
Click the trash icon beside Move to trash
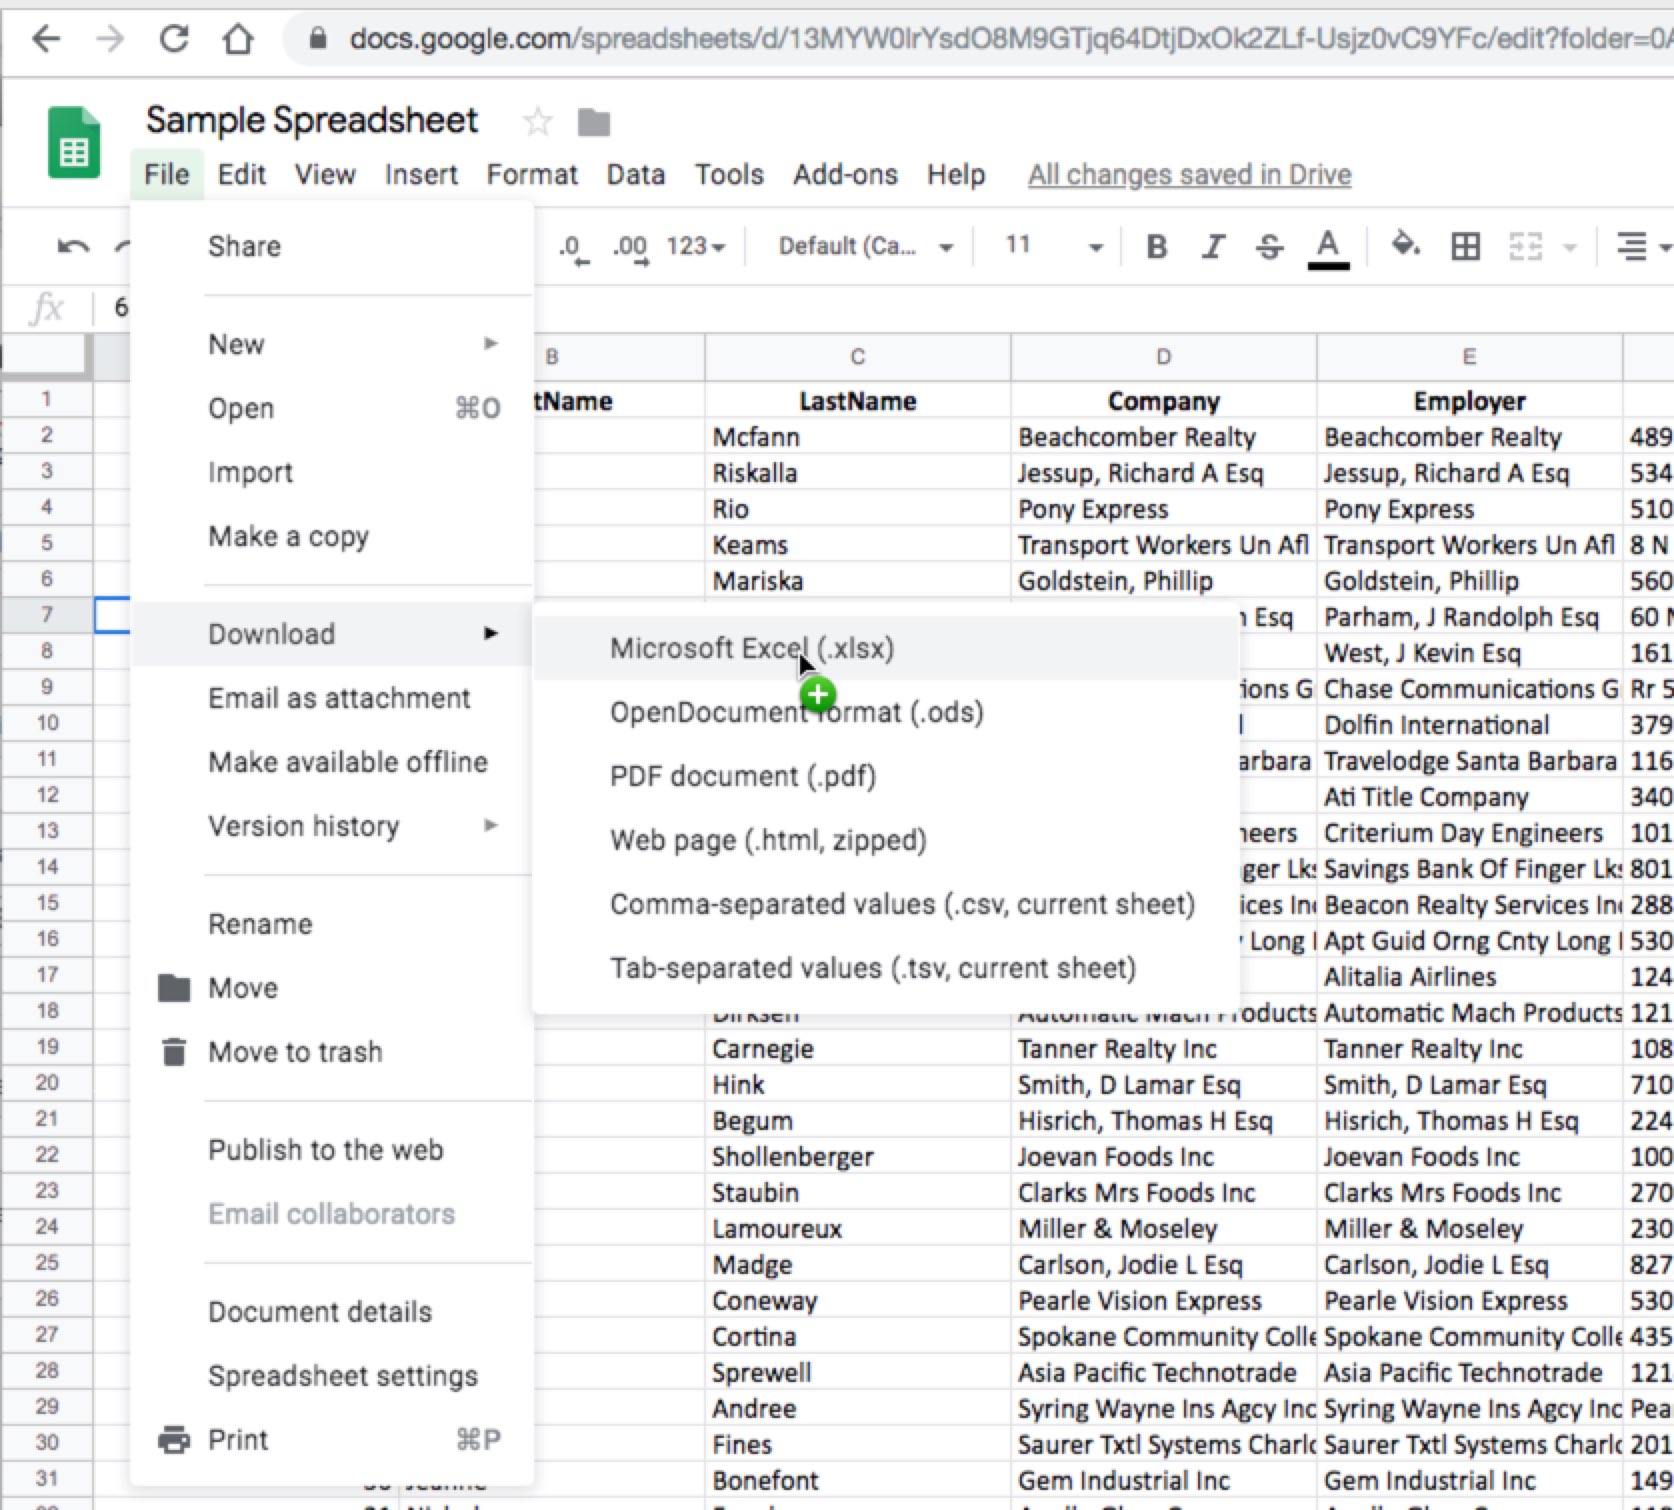click(x=174, y=1052)
